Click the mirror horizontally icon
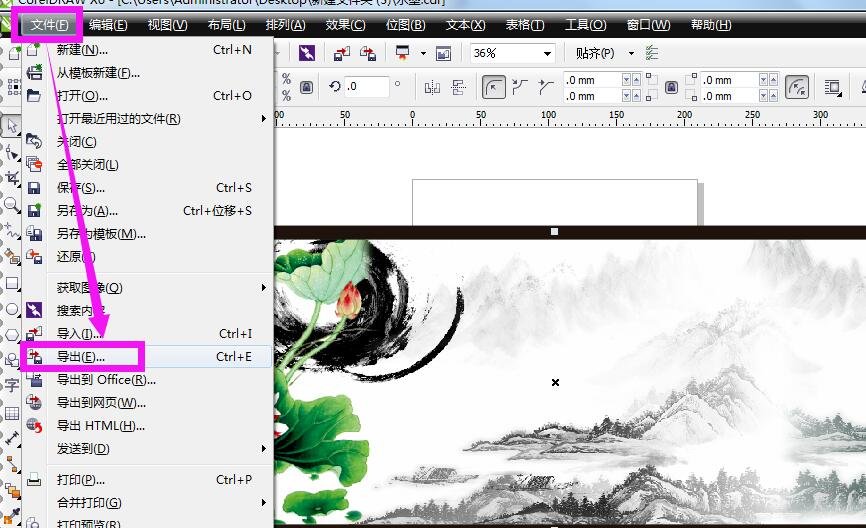The image size is (866, 528). click(x=432, y=88)
